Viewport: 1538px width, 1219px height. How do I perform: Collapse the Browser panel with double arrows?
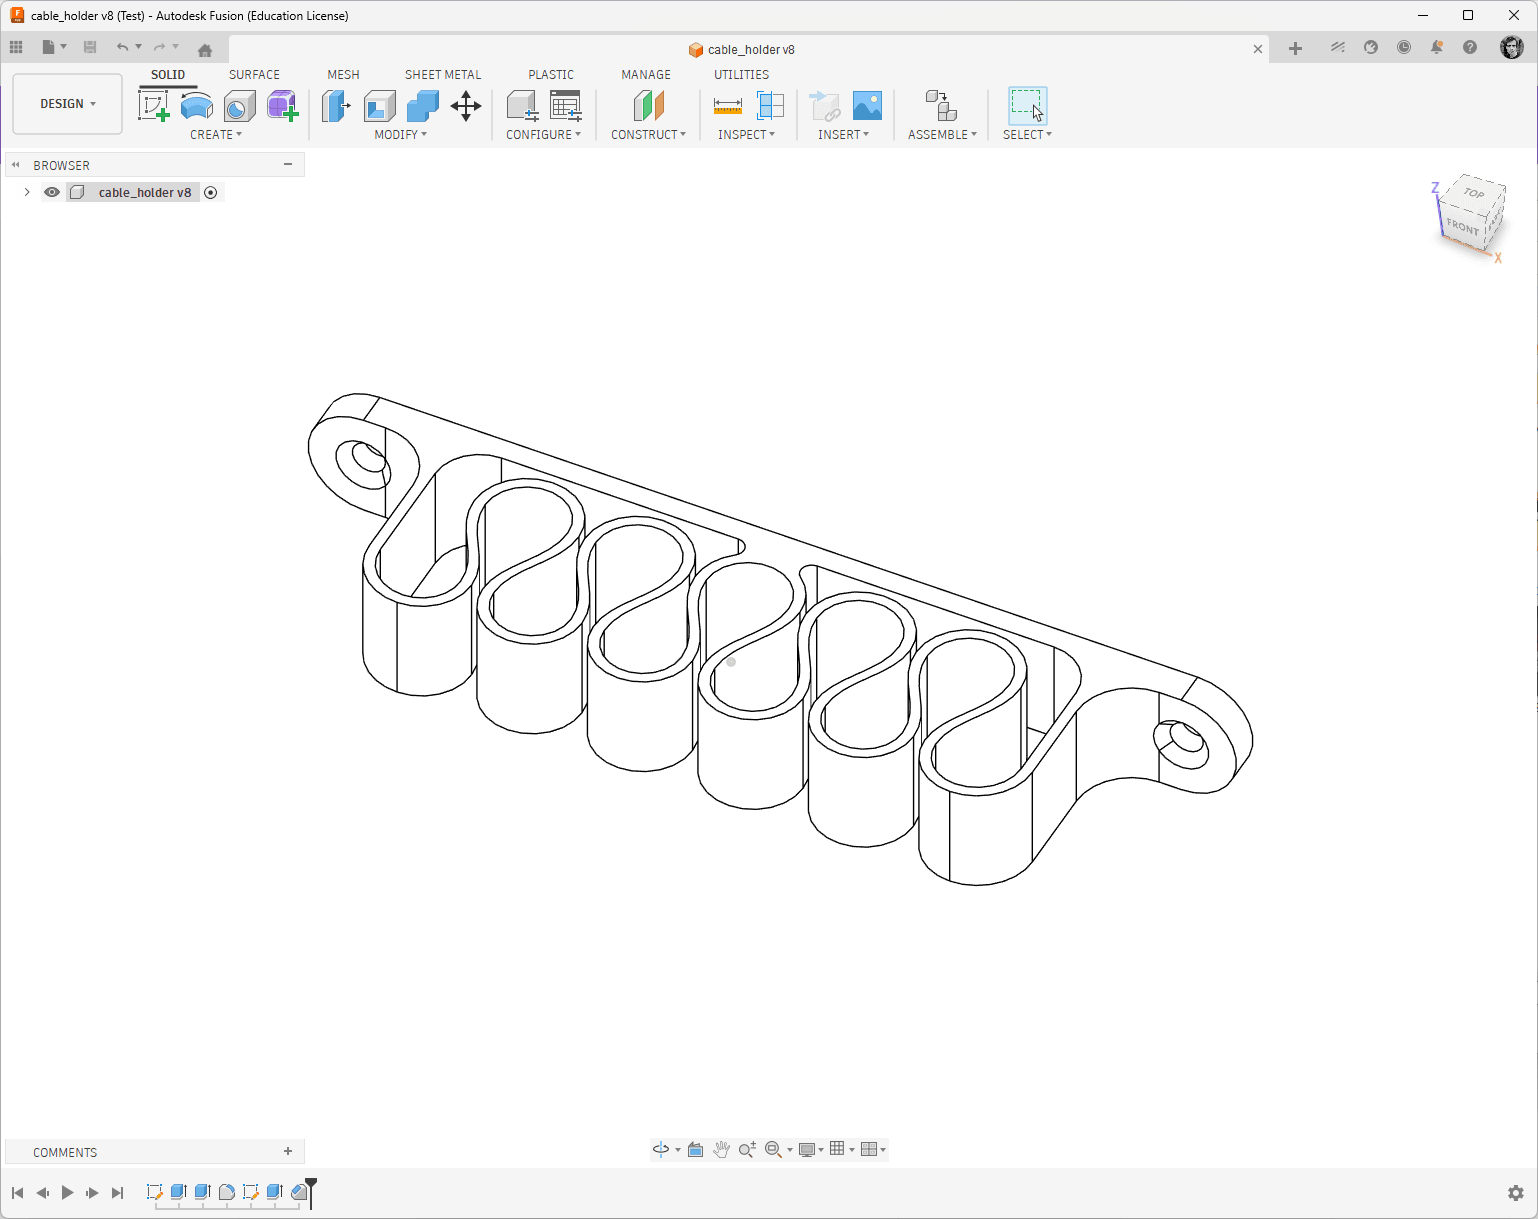pyautogui.click(x=16, y=165)
